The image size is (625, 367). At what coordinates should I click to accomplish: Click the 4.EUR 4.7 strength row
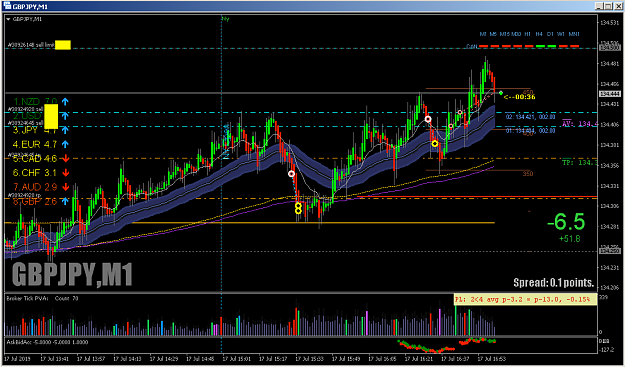(35, 144)
